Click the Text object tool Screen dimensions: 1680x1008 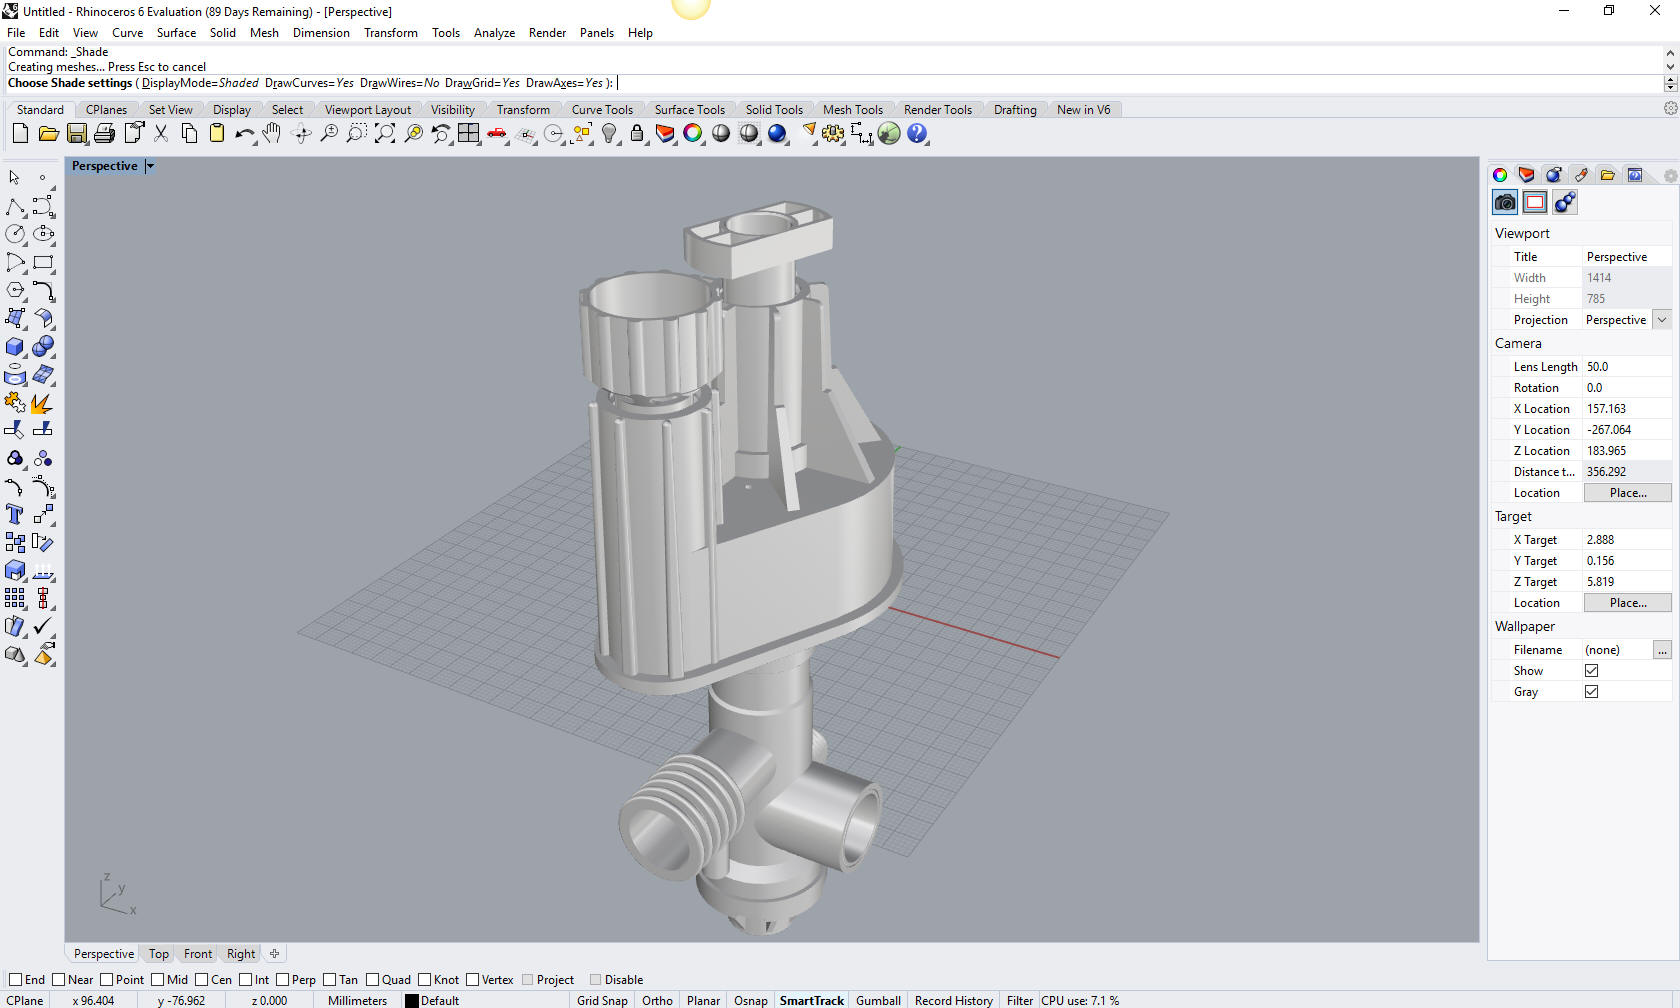point(15,515)
